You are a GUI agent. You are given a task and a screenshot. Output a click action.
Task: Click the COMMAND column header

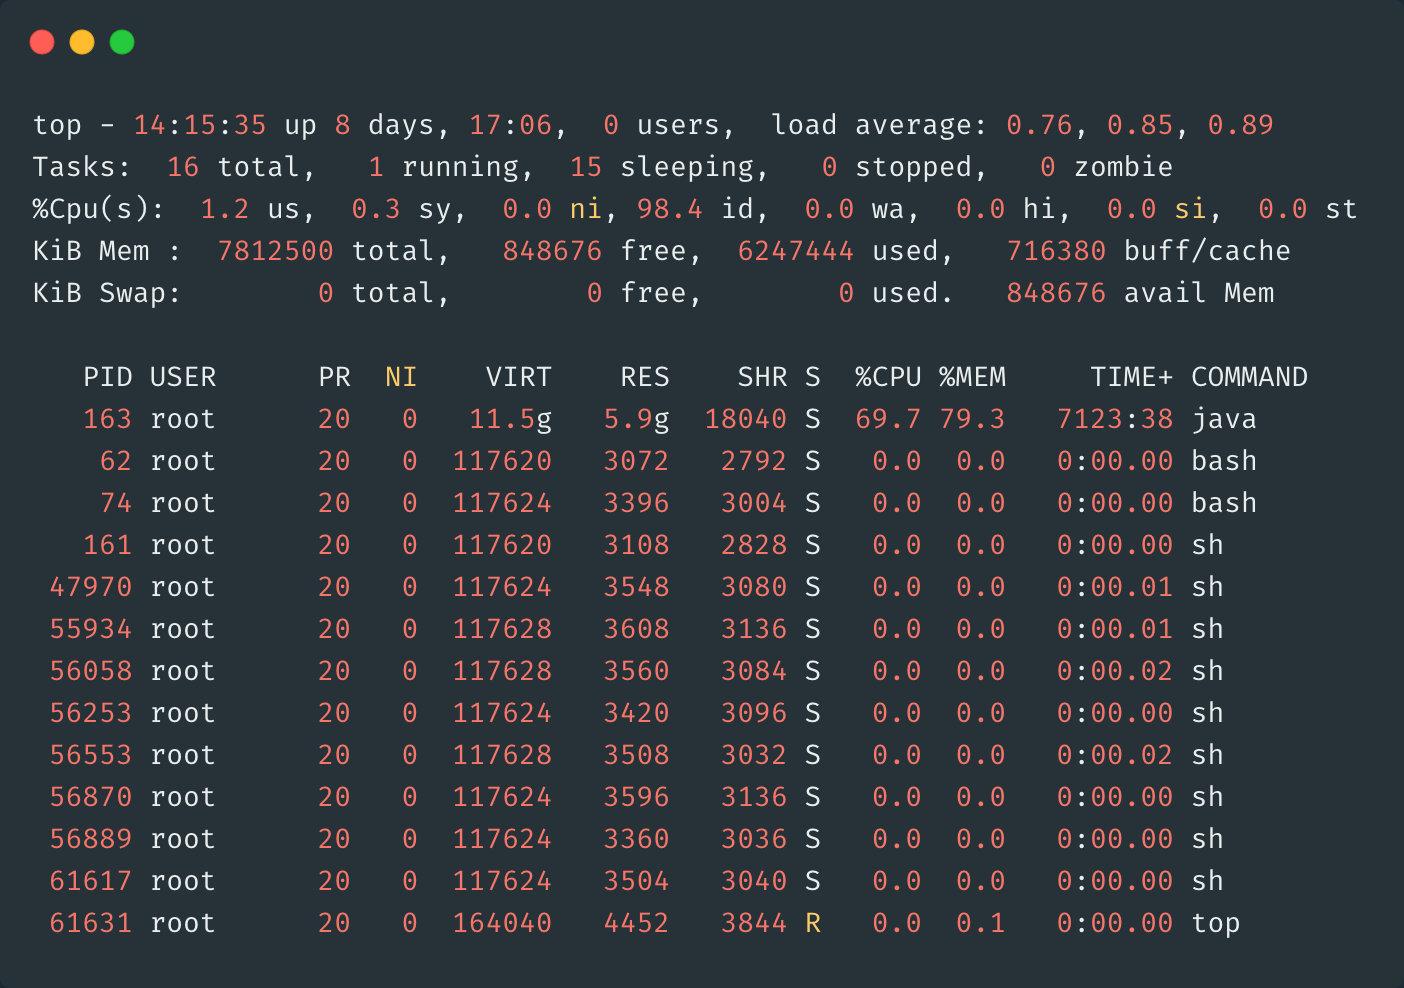[x=1250, y=377]
